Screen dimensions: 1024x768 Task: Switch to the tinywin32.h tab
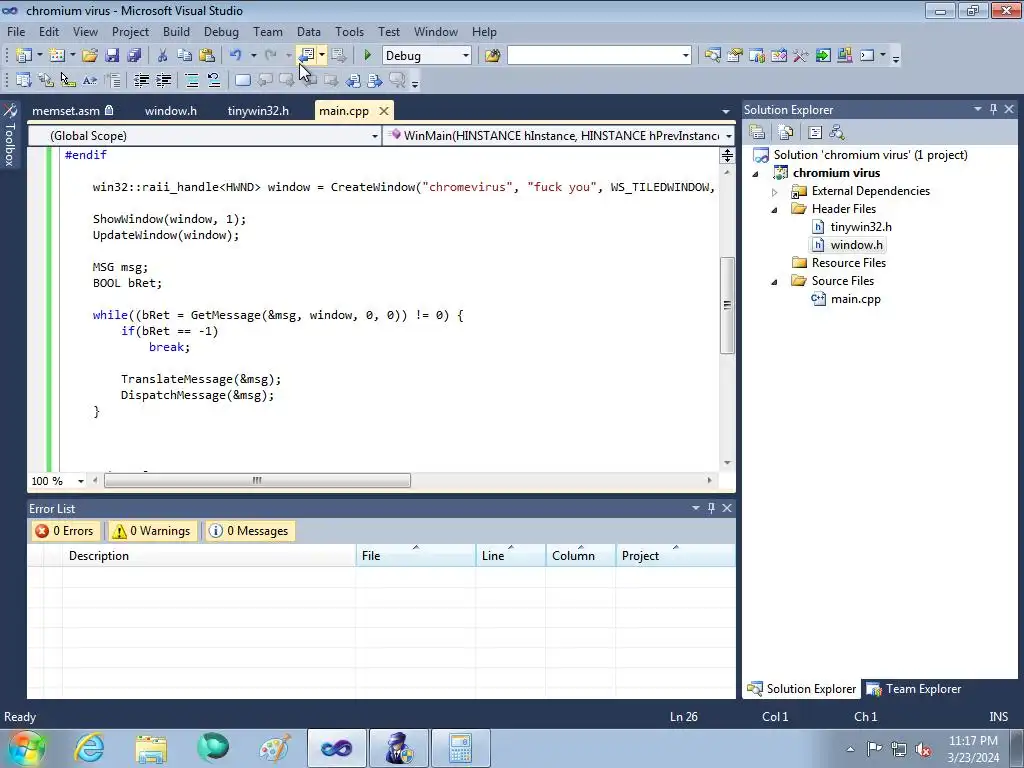click(258, 110)
